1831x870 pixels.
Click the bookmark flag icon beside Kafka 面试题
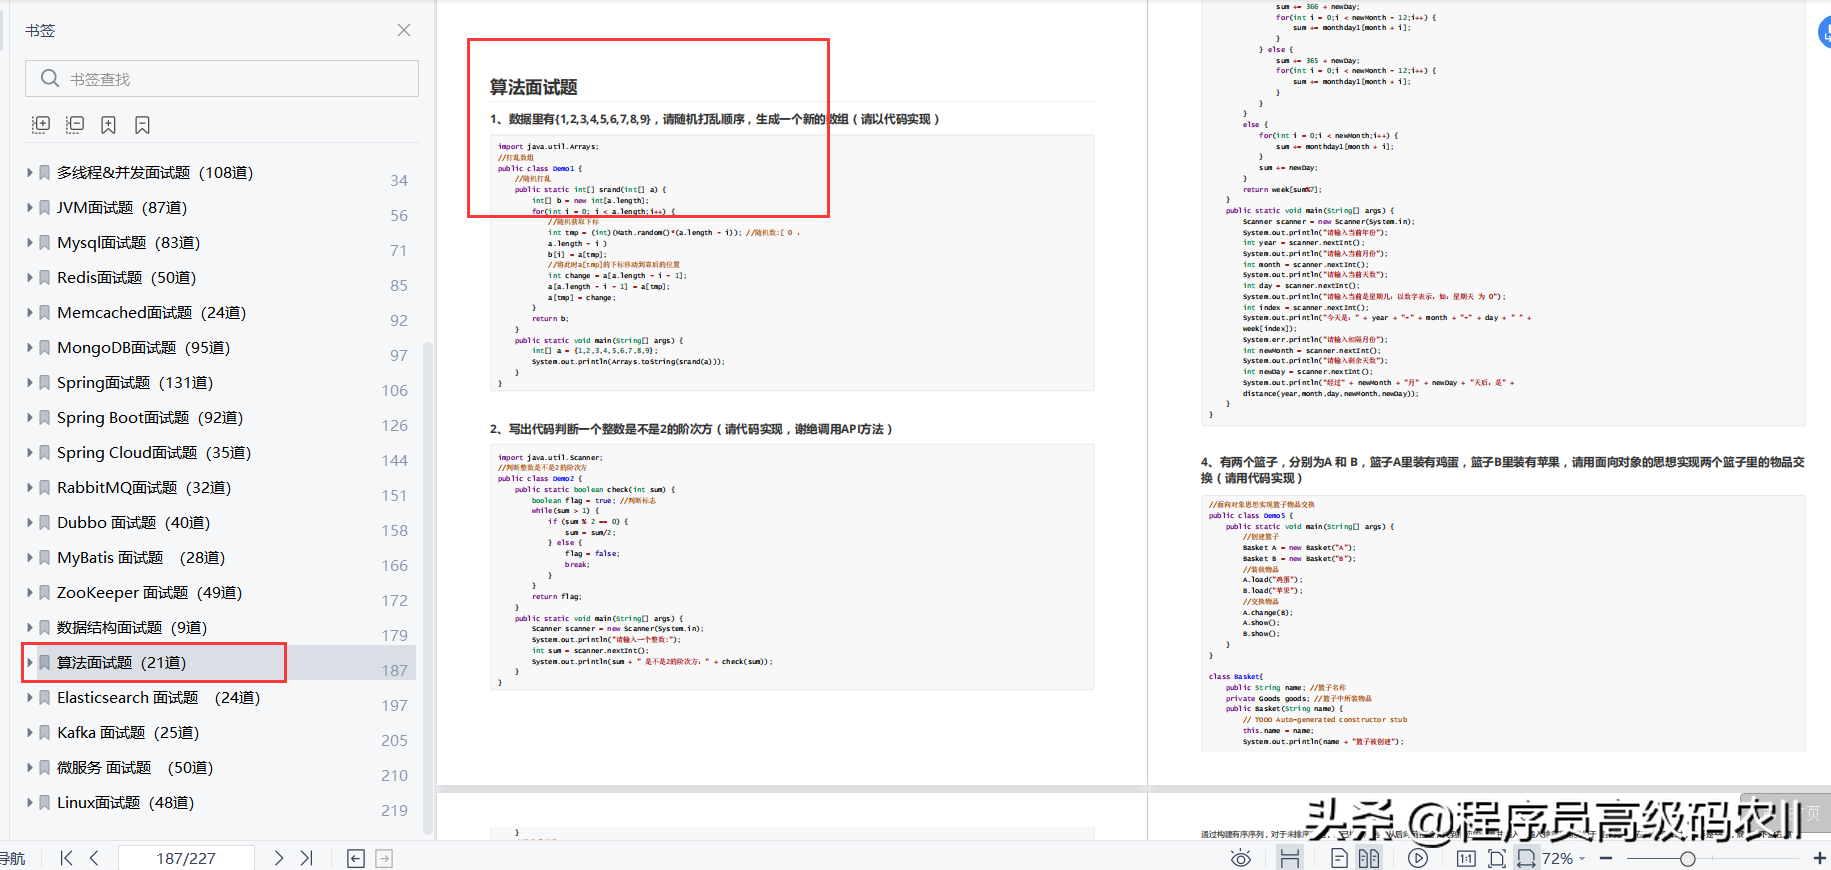click(45, 732)
